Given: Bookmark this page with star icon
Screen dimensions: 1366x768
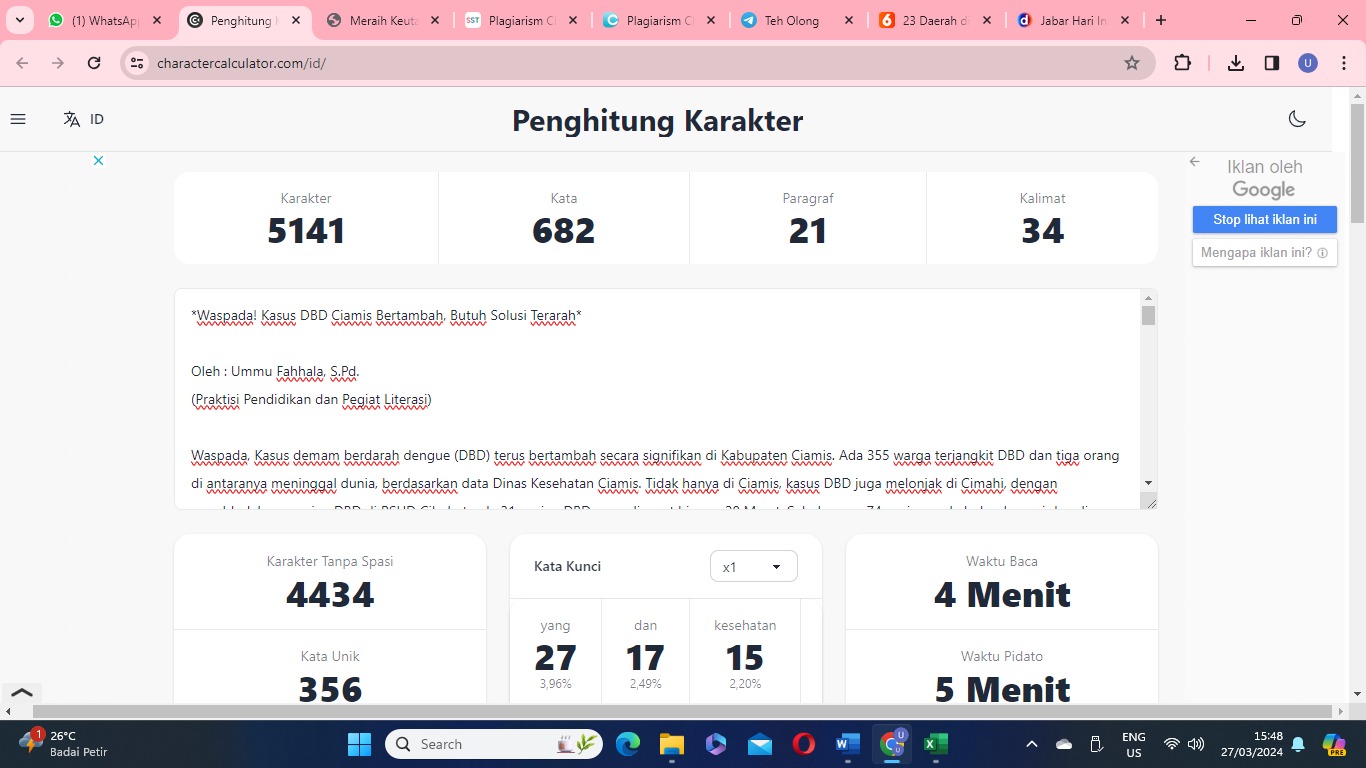Looking at the screenshot, I should [1132, 63].
